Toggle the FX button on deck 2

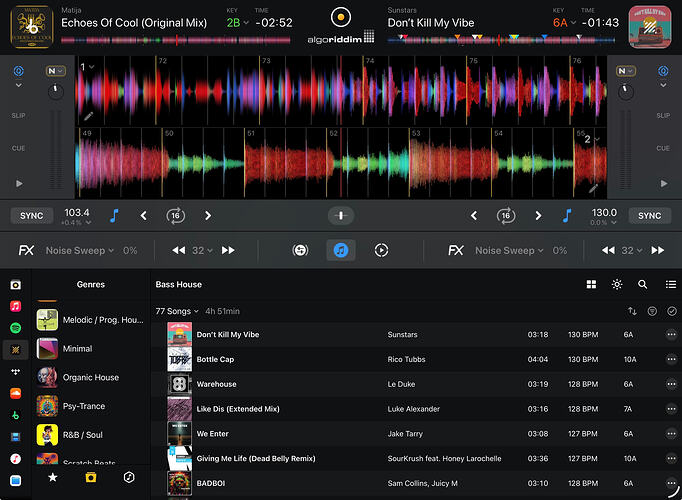pos(456,250)
